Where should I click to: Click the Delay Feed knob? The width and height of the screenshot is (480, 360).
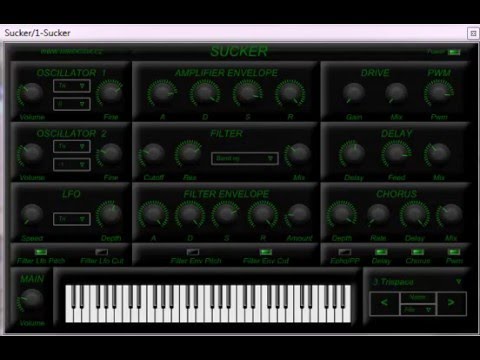(x=396, y=154)
